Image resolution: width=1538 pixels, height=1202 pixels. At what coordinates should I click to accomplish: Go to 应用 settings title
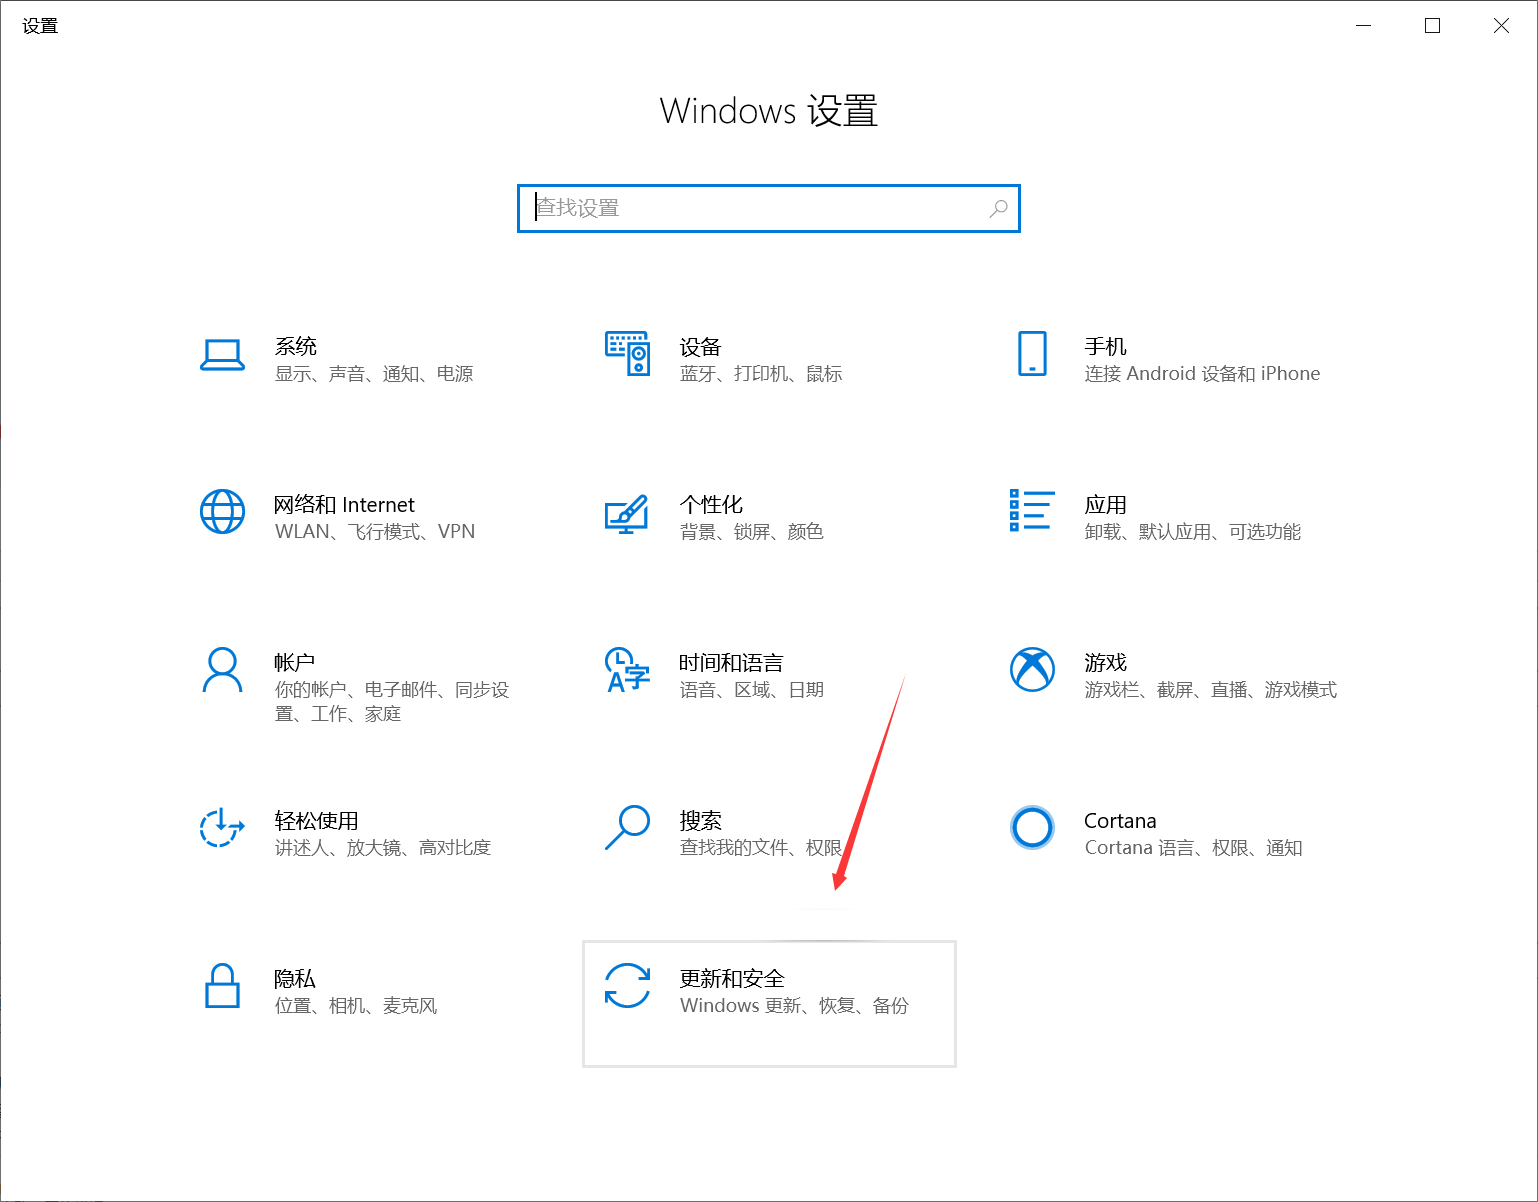(x=1105, y=505)
